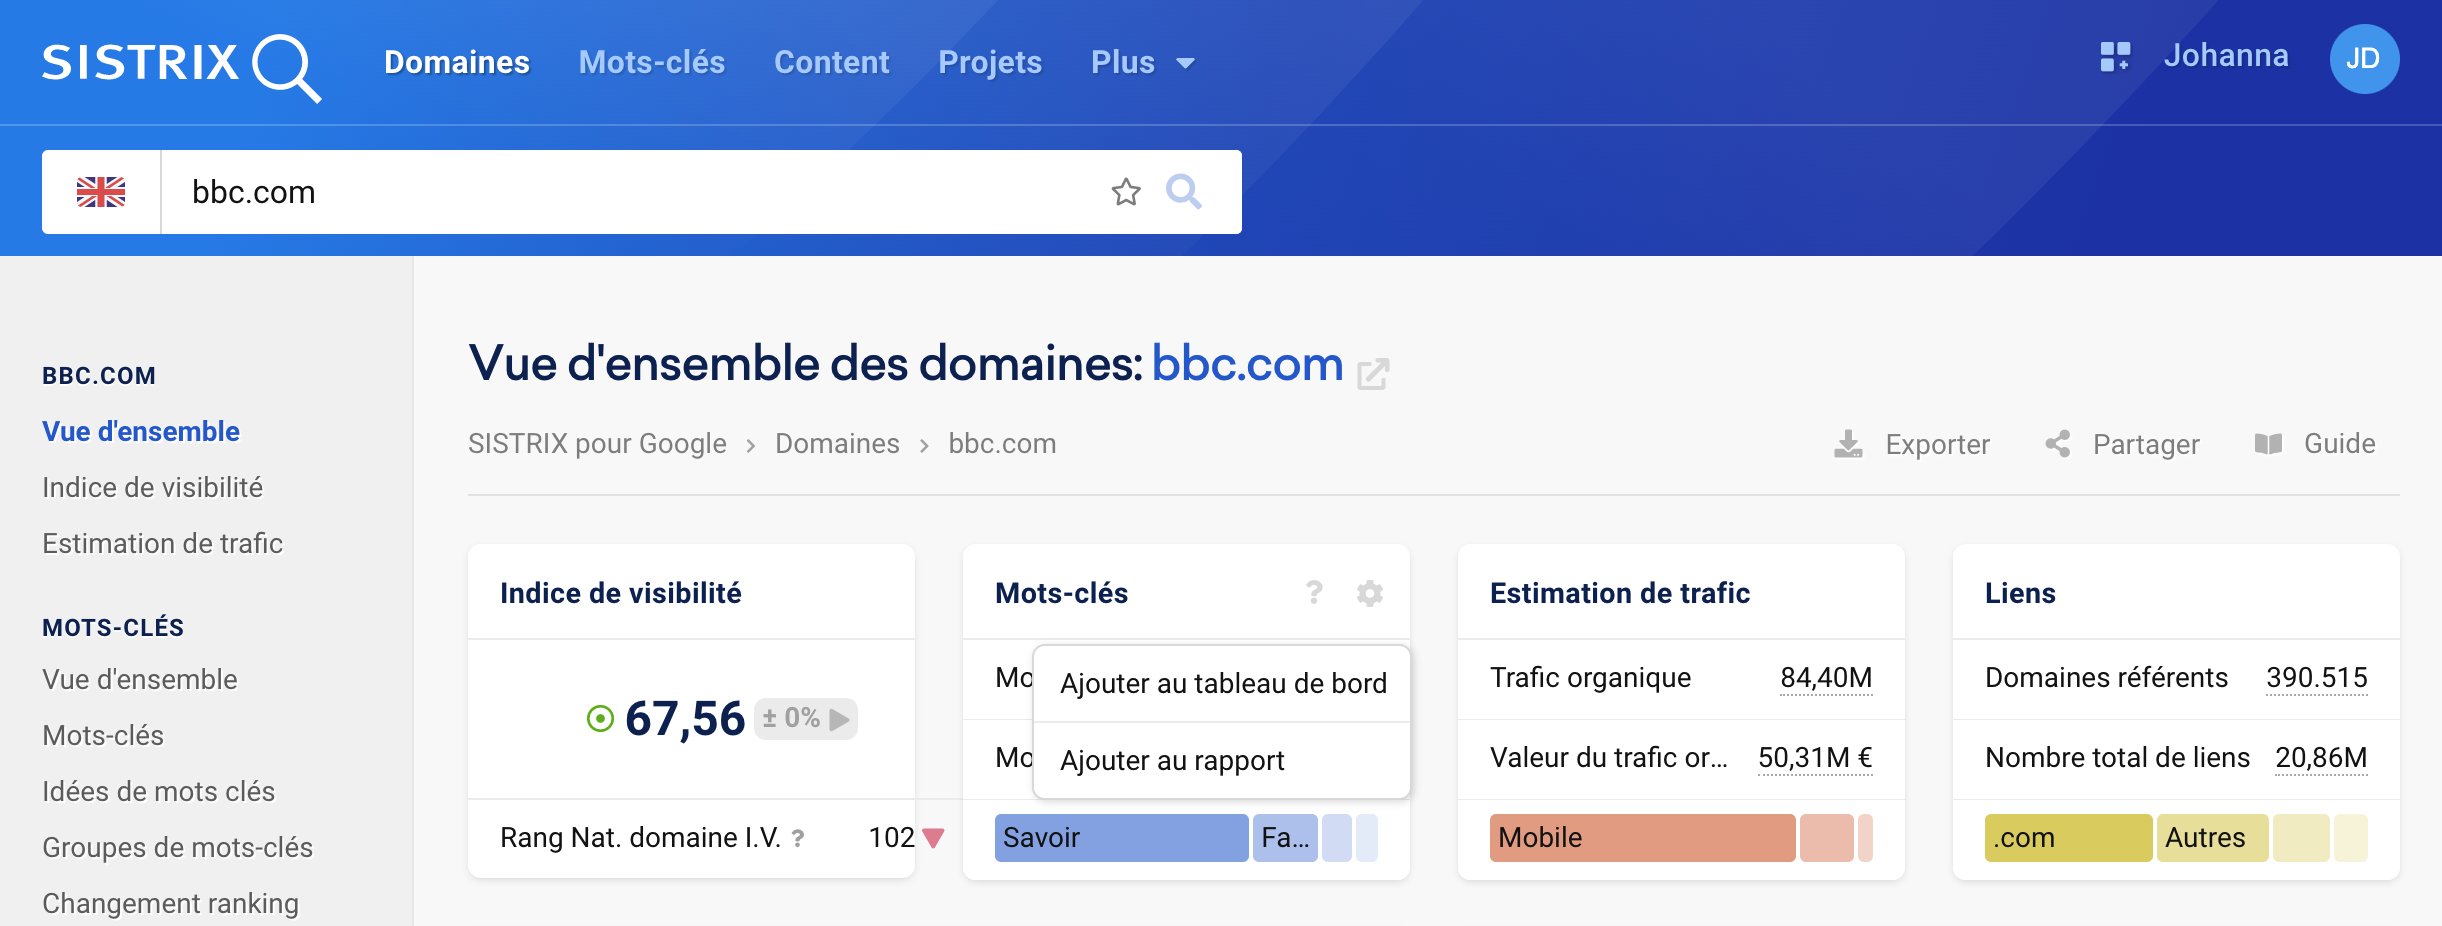The width and height of the screenshot is (2442, 926).
Task: Click the Partager label
Action: [x=2146, y=444]
